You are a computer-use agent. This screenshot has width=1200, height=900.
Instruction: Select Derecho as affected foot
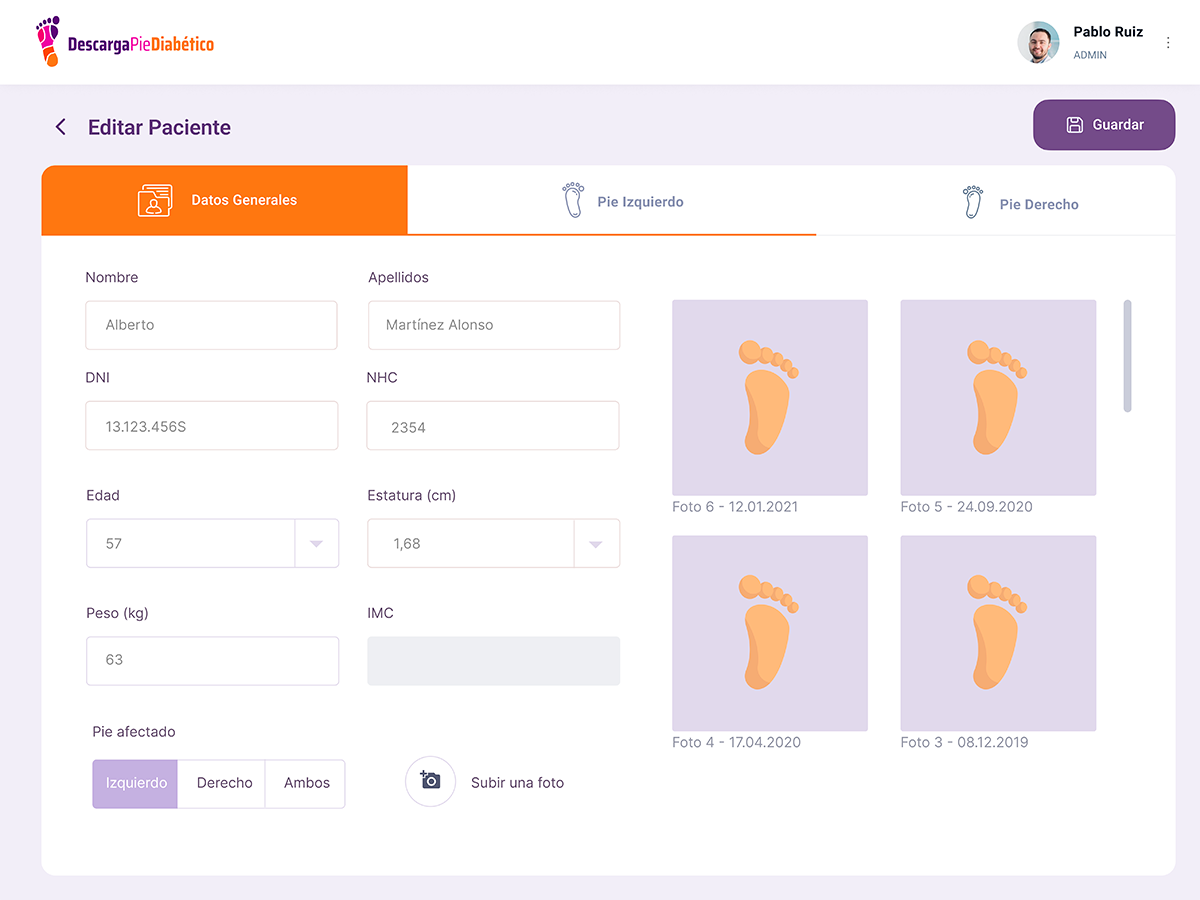pos(224,783)
